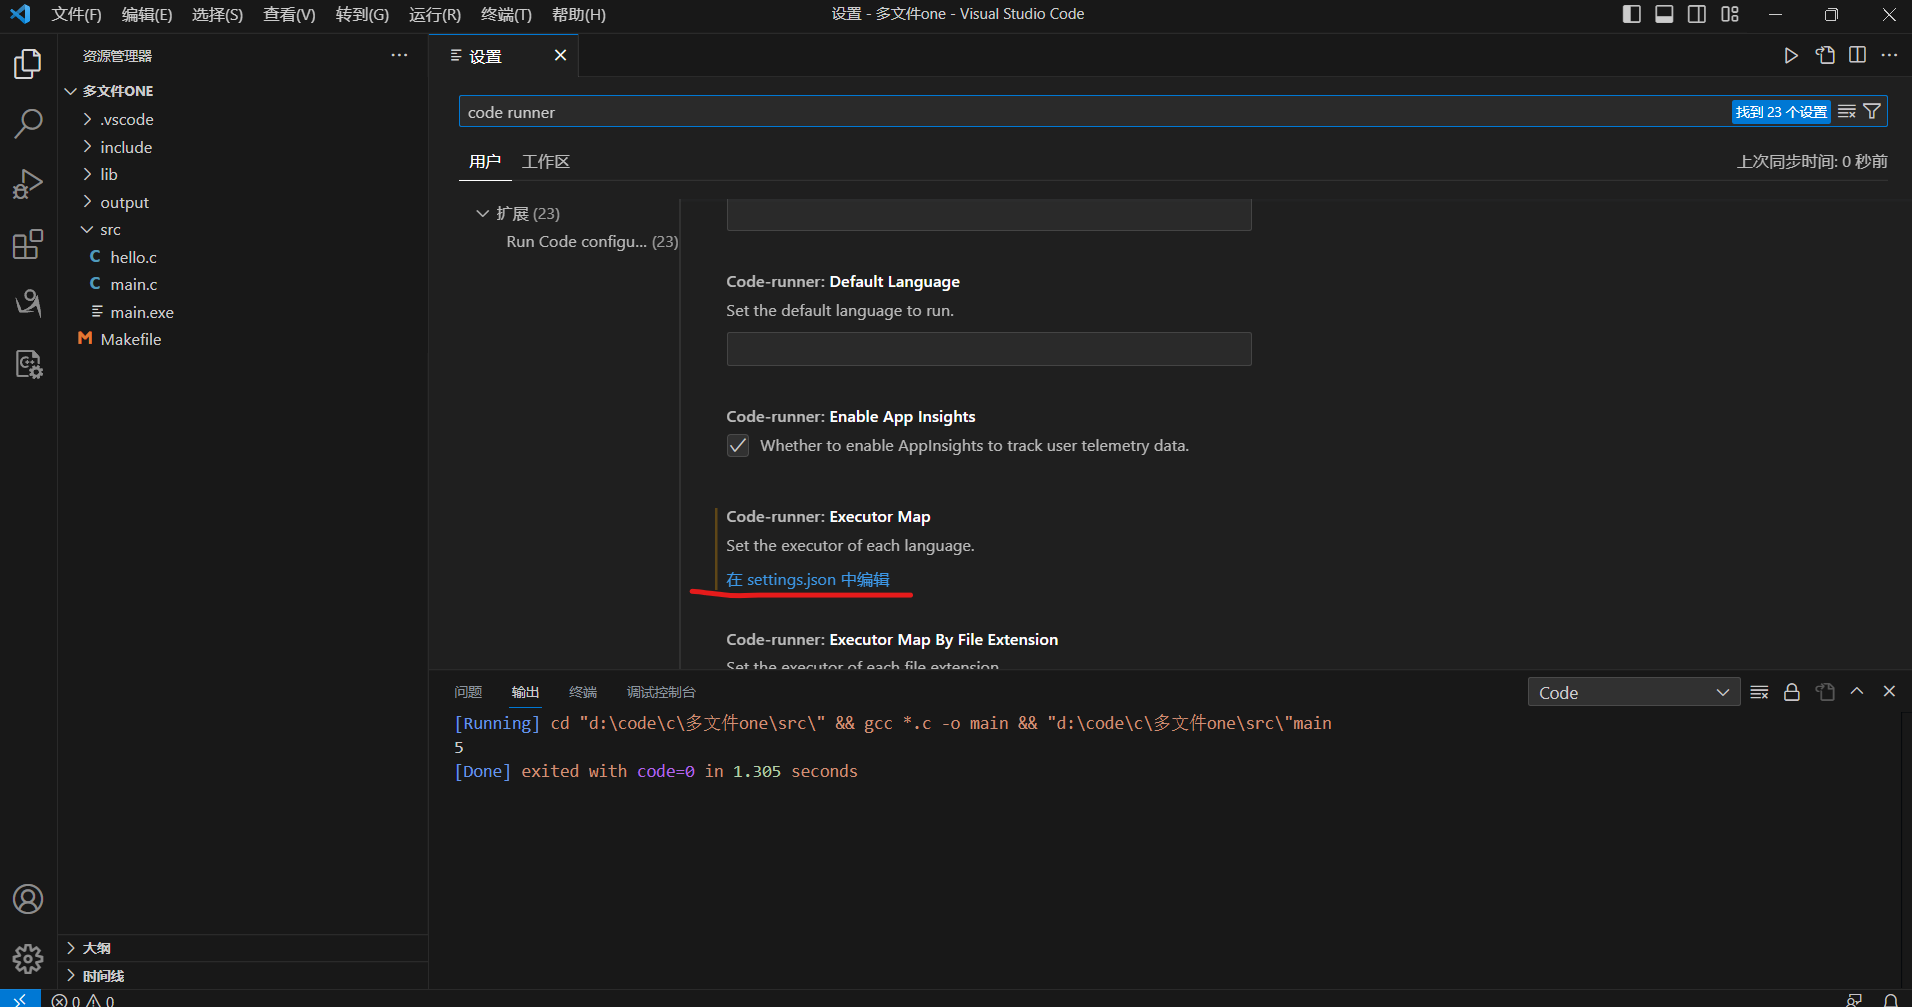Switch to the 终端 panel tab
1912x1007 pixels.
point(583,692)
